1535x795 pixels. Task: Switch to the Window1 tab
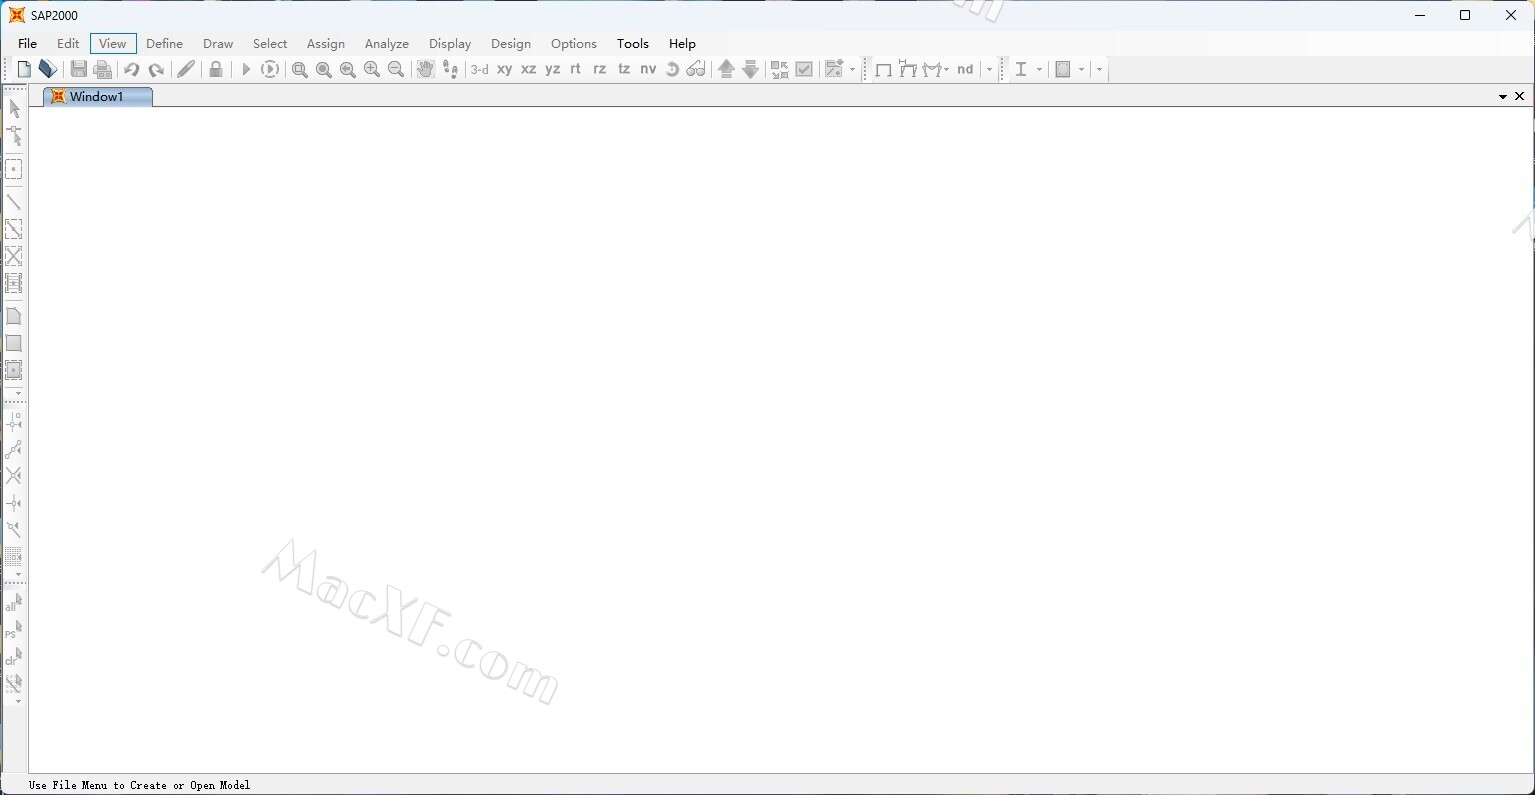[97, 97]
